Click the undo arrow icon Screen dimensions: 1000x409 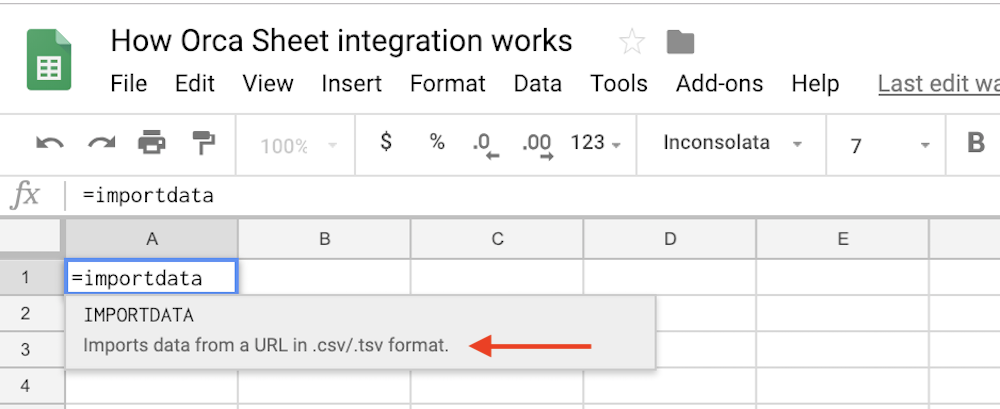49,144
